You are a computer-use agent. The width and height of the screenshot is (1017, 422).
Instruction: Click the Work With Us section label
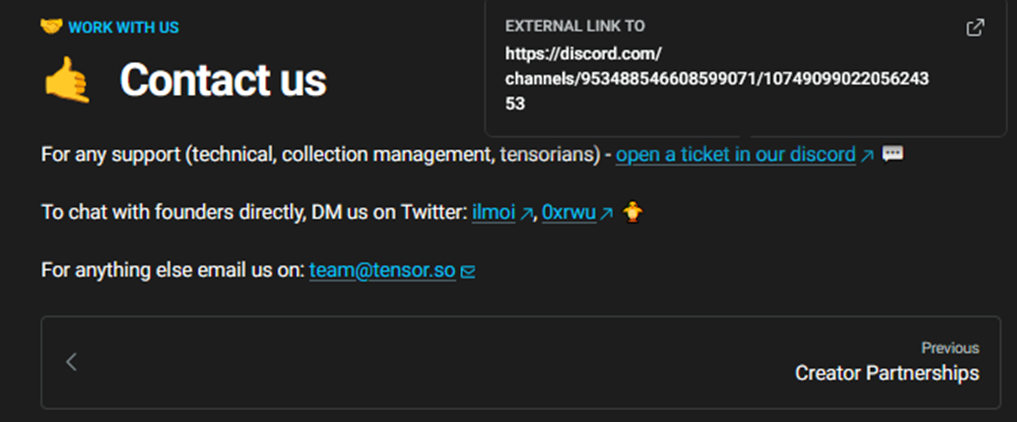pyautogui.click(x=123, y=27)
